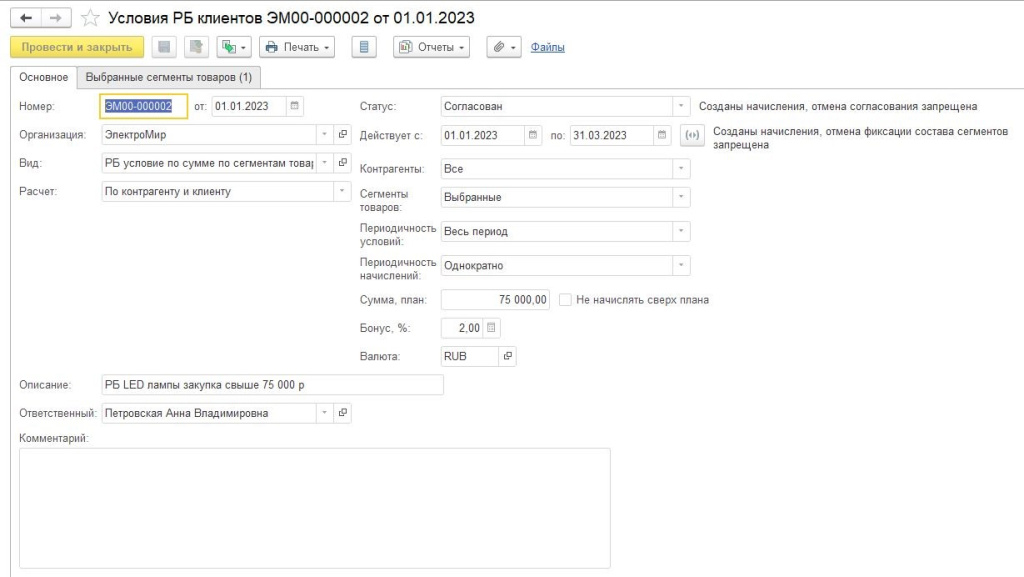Open the 'Печать' print menu
Screen dimensions: 1024x577
coord(296,47)
